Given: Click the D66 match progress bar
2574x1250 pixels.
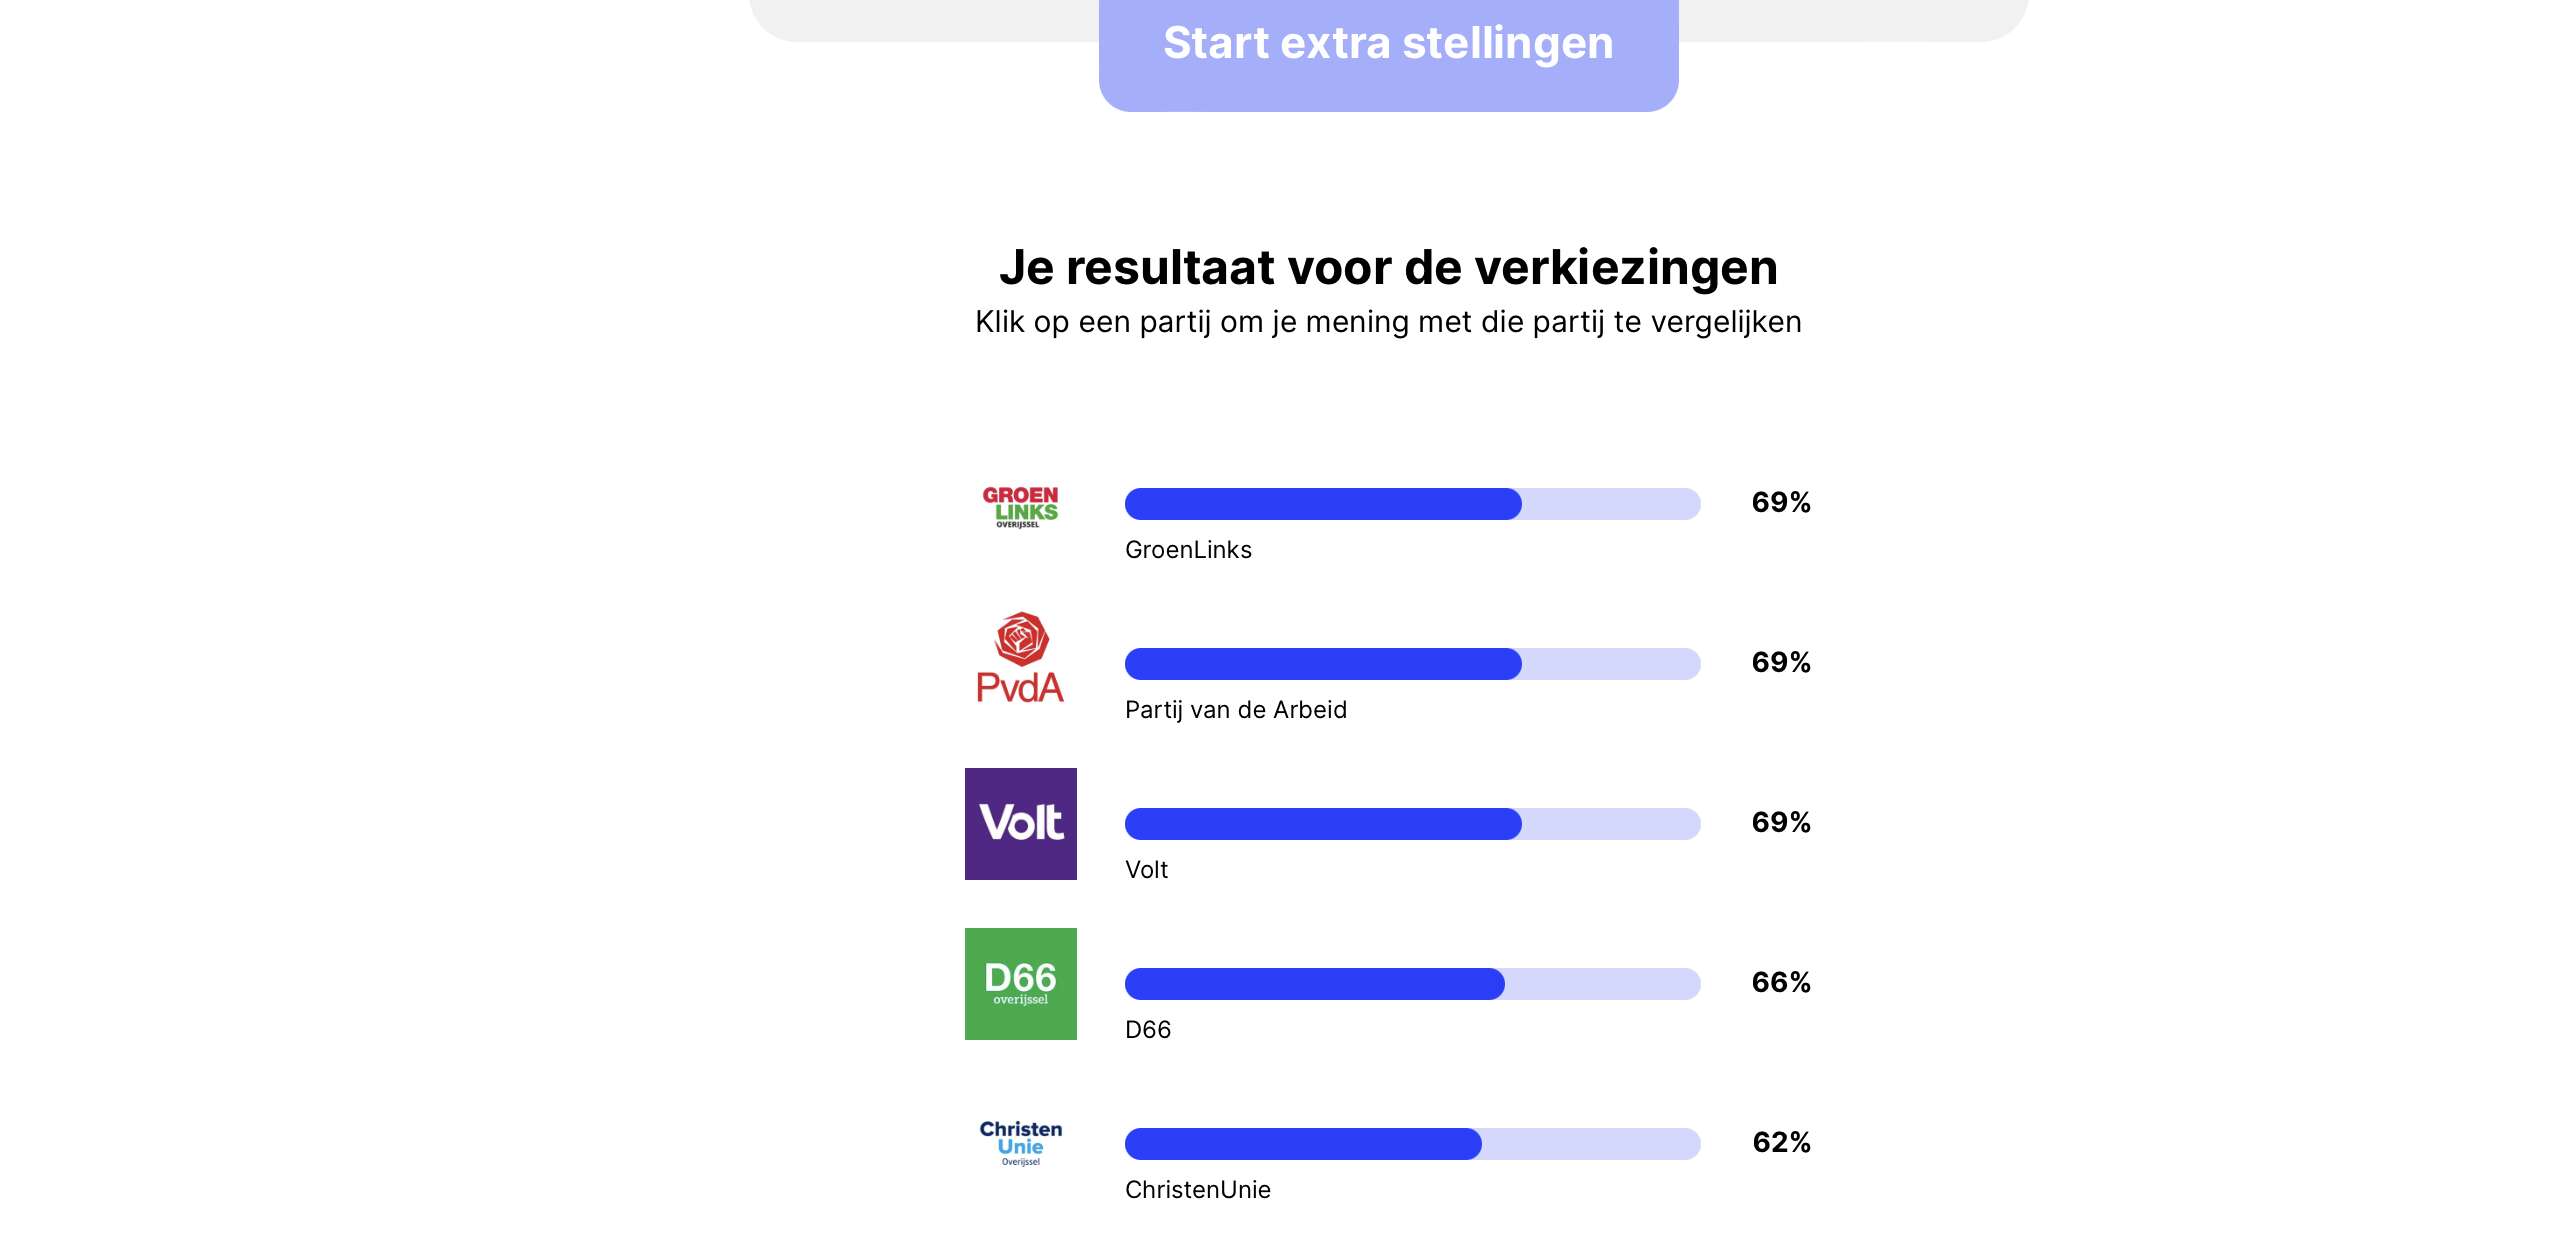Looking at the screenshot, I should tap(1412, 984).
